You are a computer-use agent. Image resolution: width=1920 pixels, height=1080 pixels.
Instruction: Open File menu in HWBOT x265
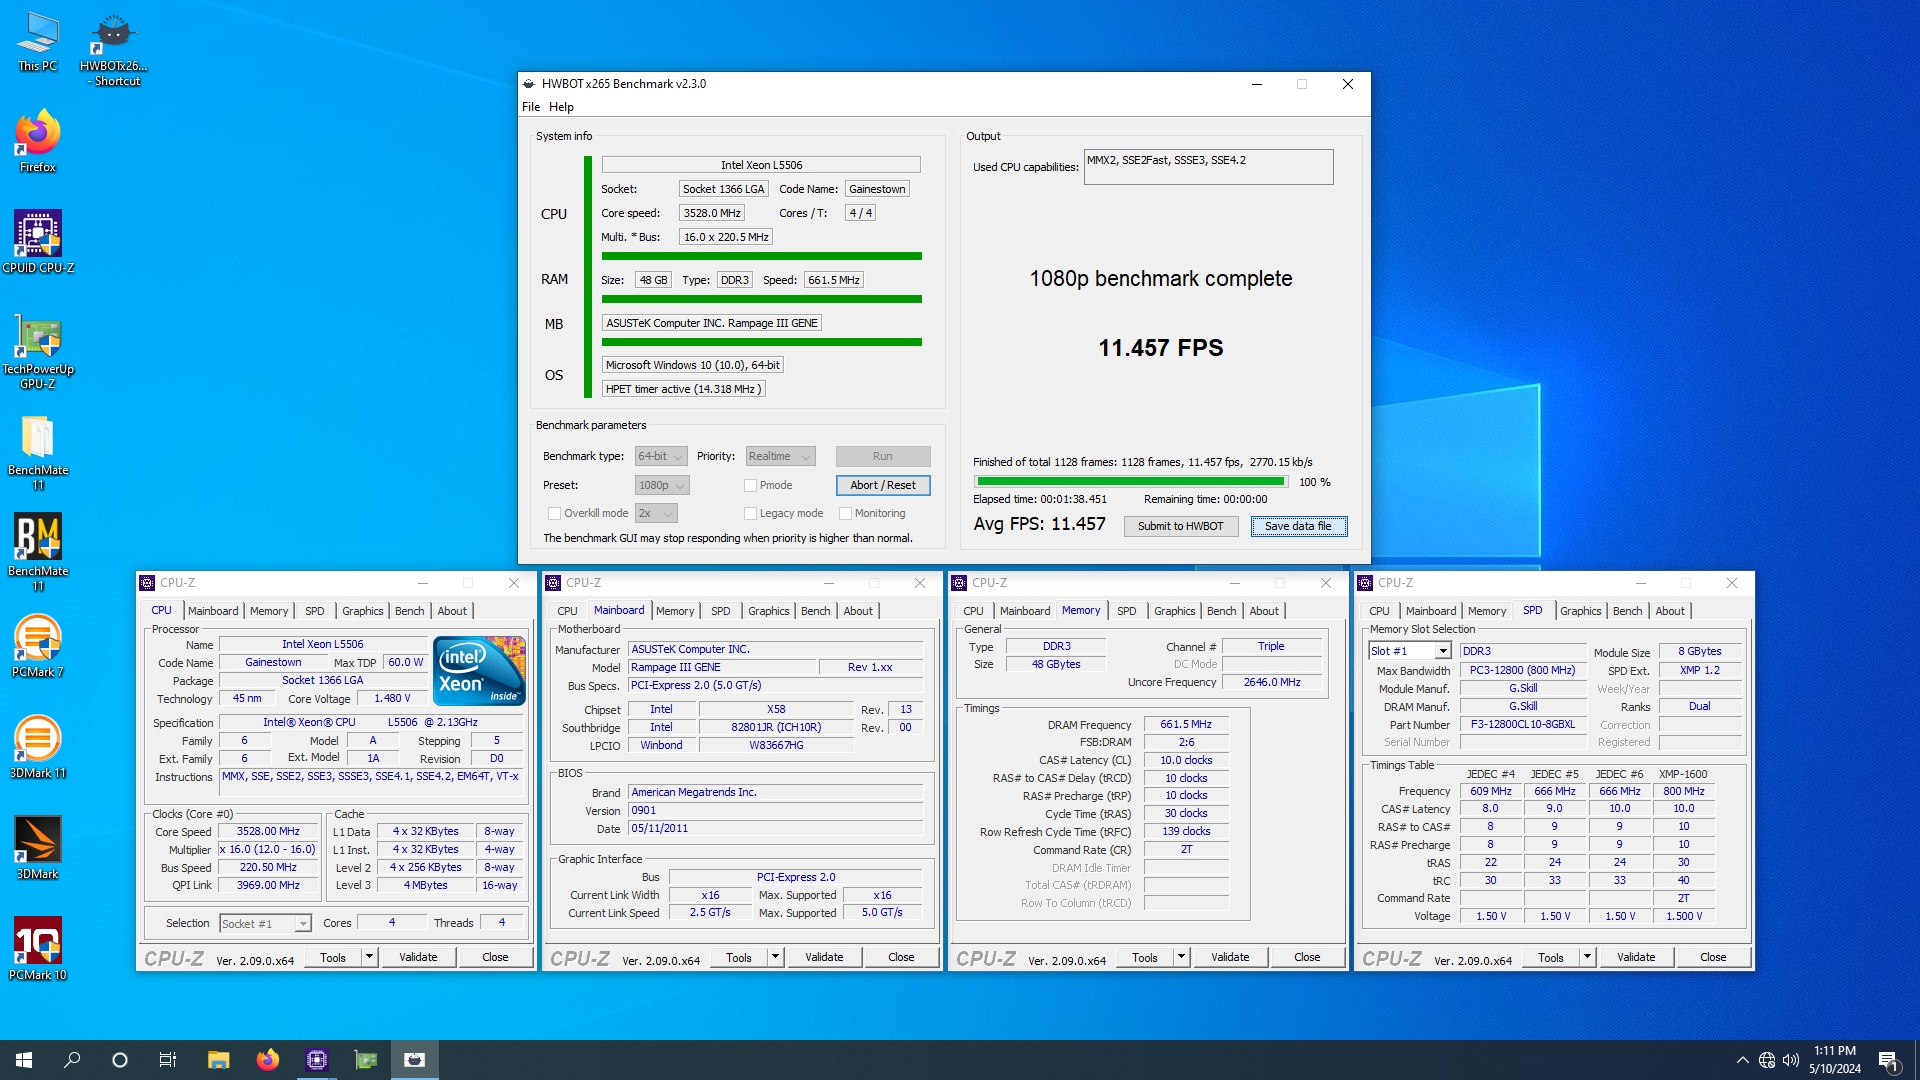(531, 107)
